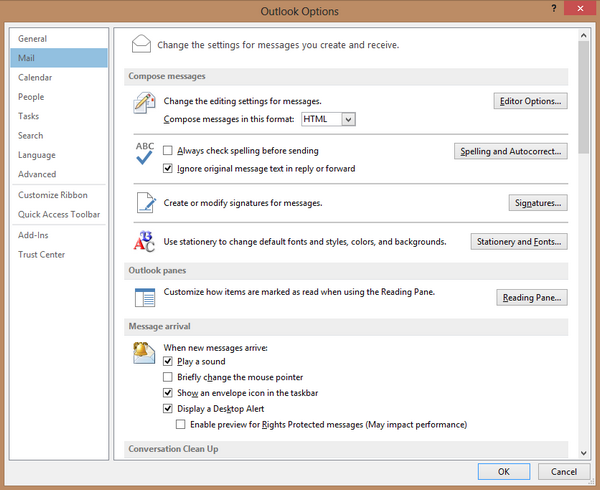This screenshot has height=490, width=600.
Task: Disable Play a sound for new messages
Action: pos(168,361)
